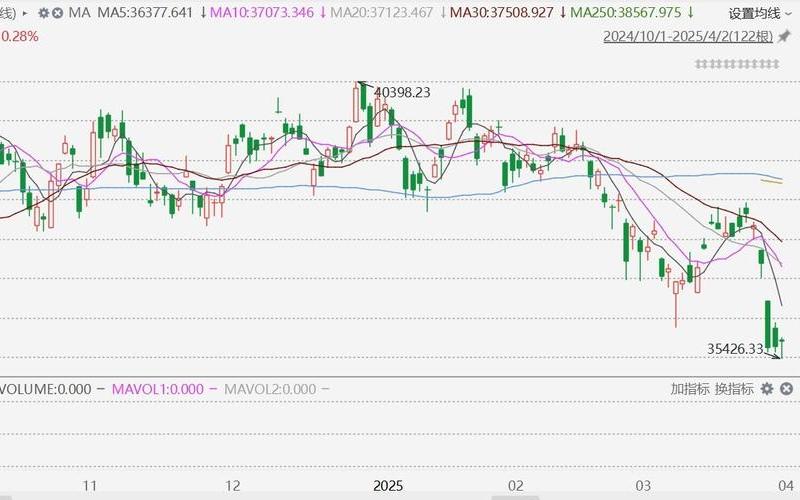Click the MA20:37123.467 value
The width and height of the screenshot is (800, 500).
tap(382, 13)
